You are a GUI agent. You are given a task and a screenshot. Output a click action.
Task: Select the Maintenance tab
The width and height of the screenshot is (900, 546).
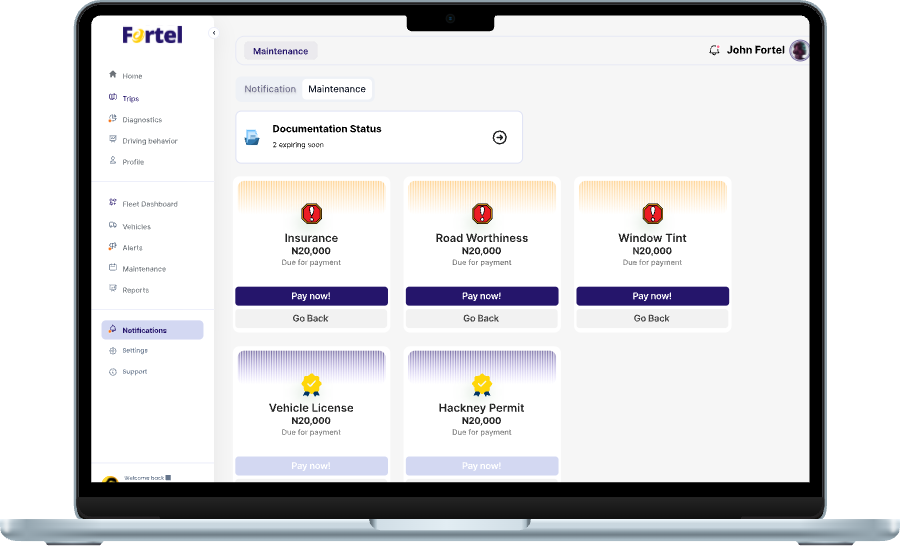337,89
